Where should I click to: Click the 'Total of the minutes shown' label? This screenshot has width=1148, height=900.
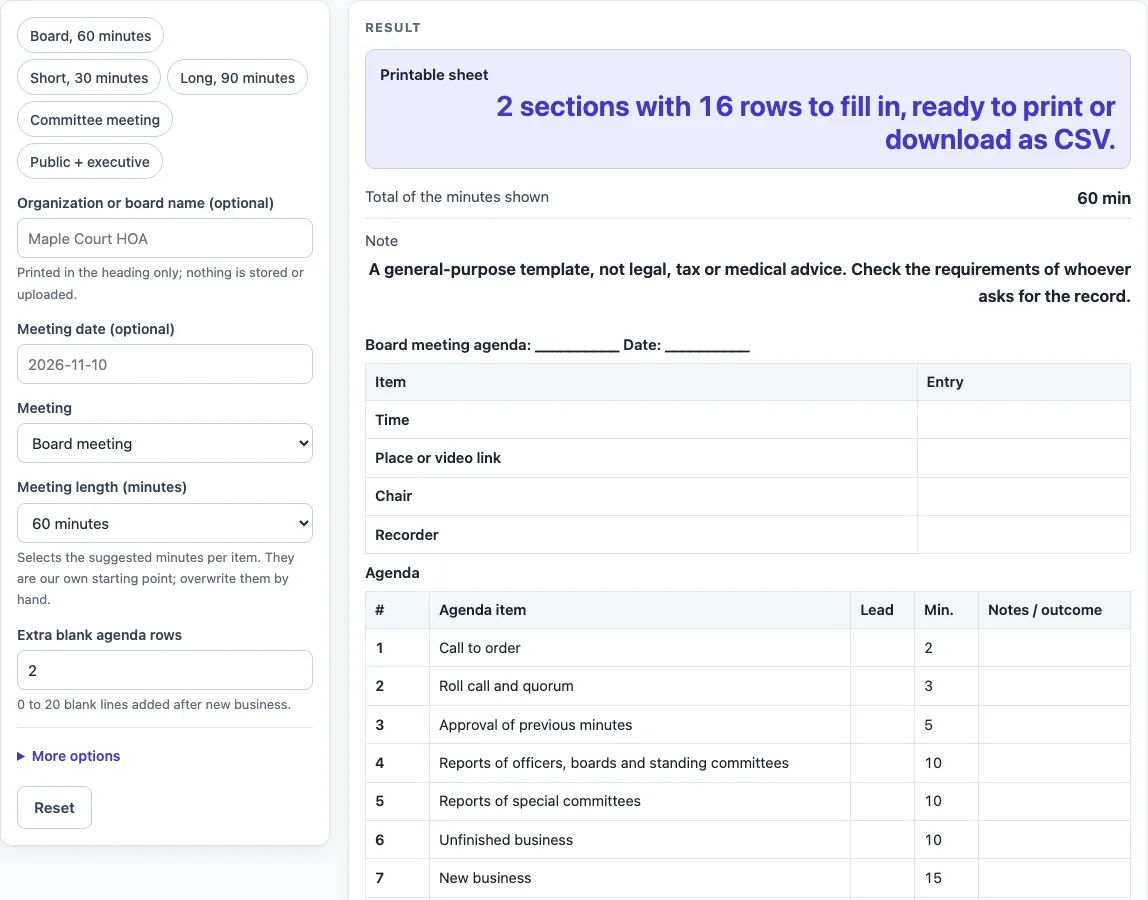pyautogui.click(x=457, y=197)
